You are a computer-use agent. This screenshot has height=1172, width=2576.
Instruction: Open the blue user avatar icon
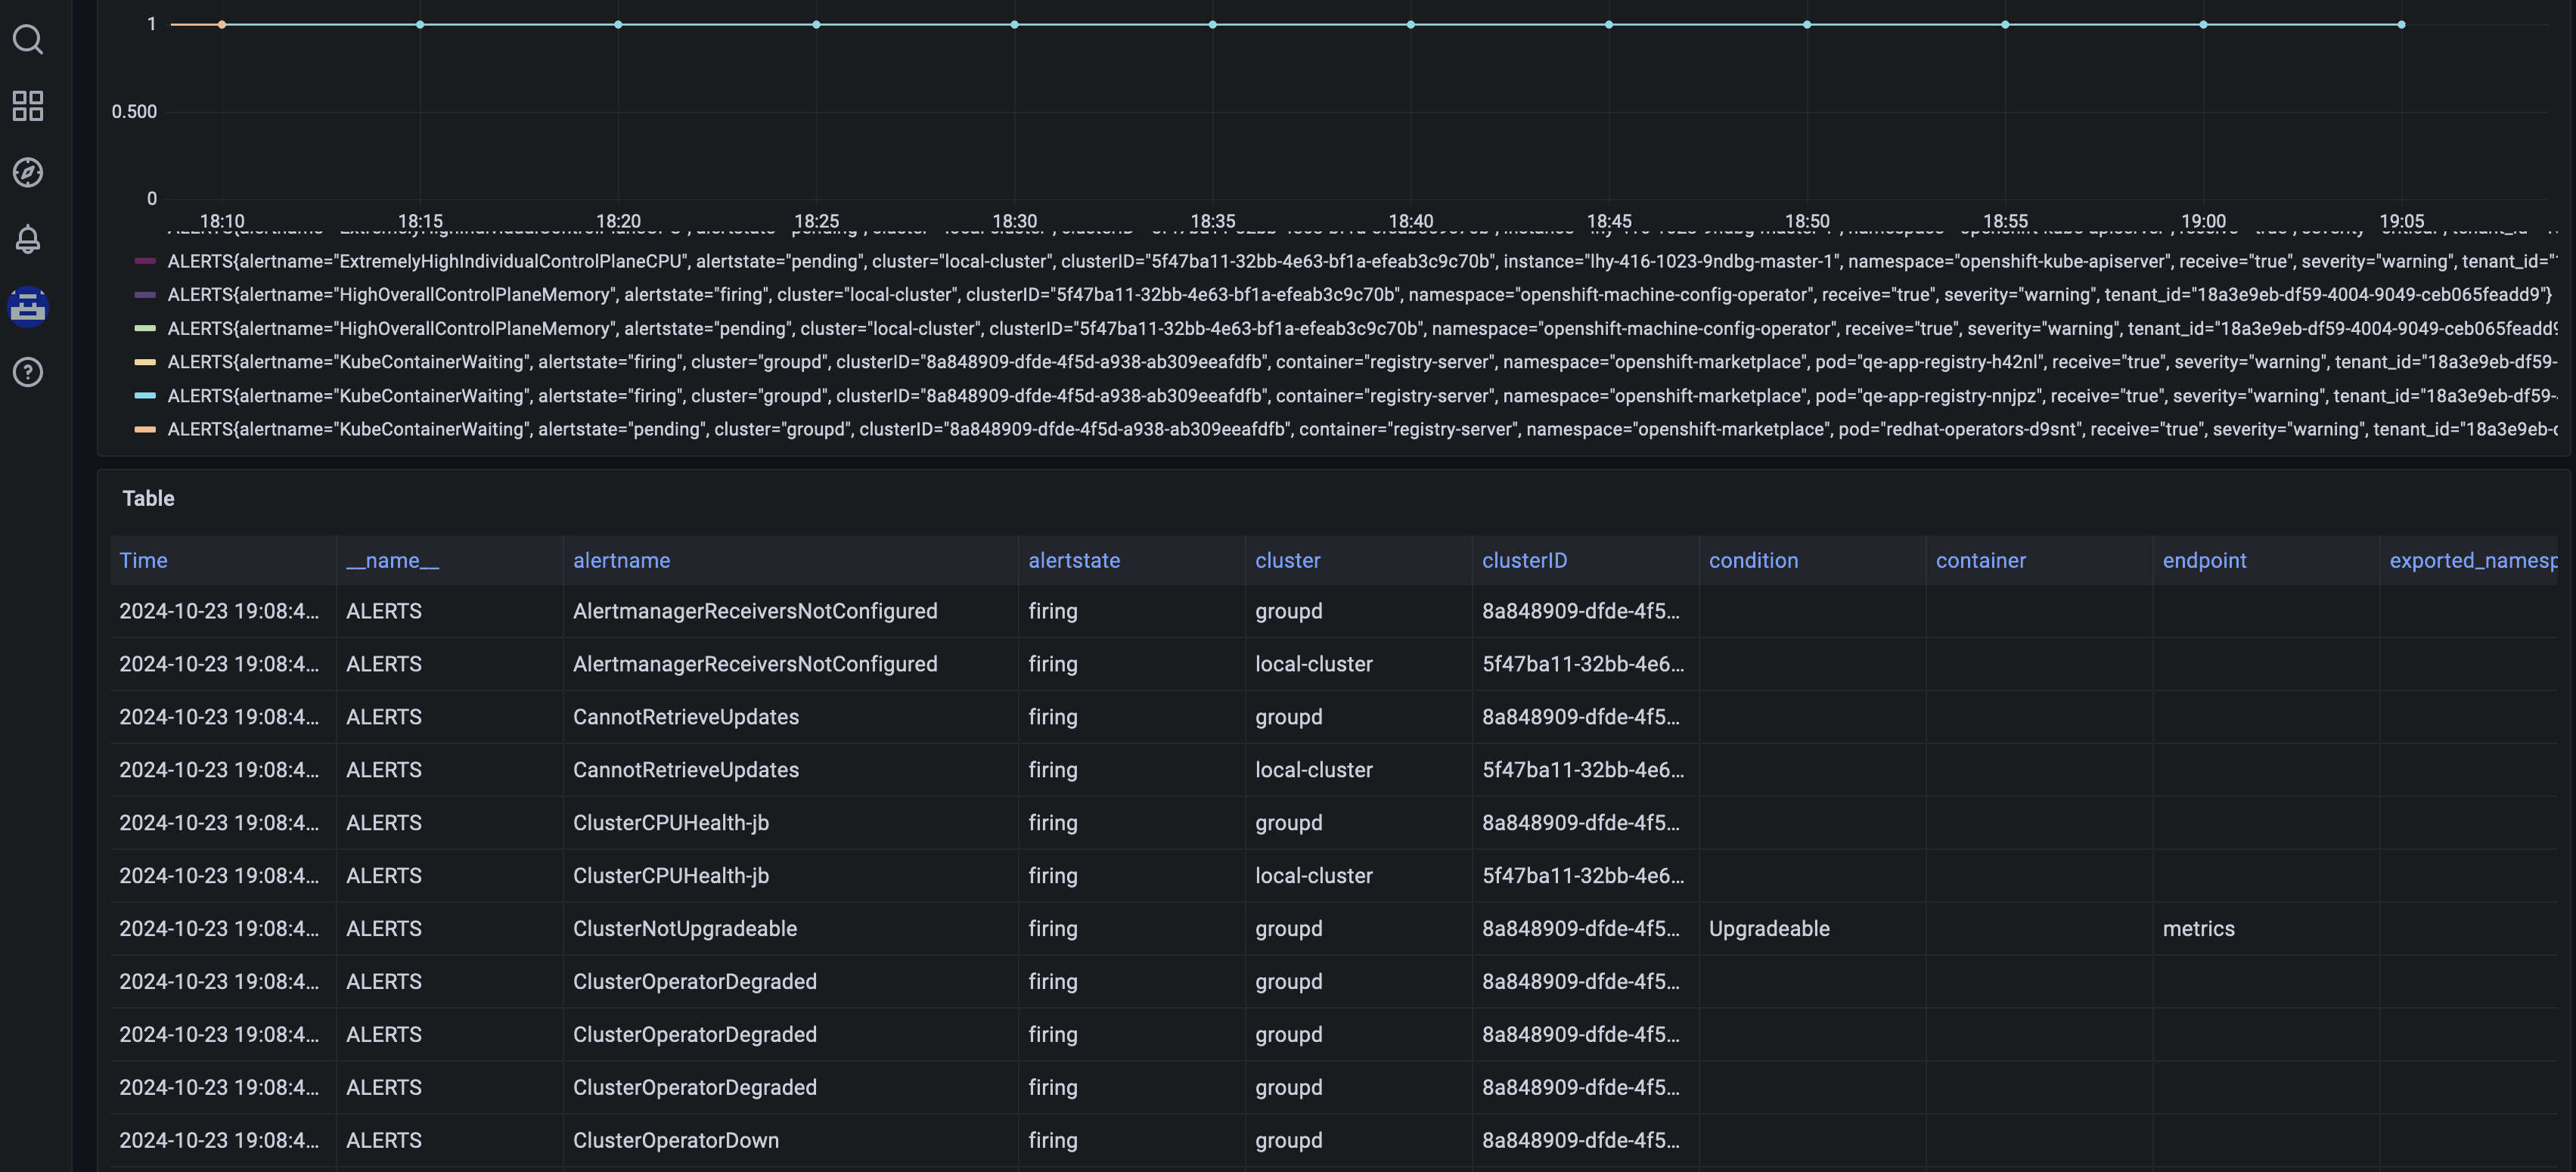click(28, 306)
